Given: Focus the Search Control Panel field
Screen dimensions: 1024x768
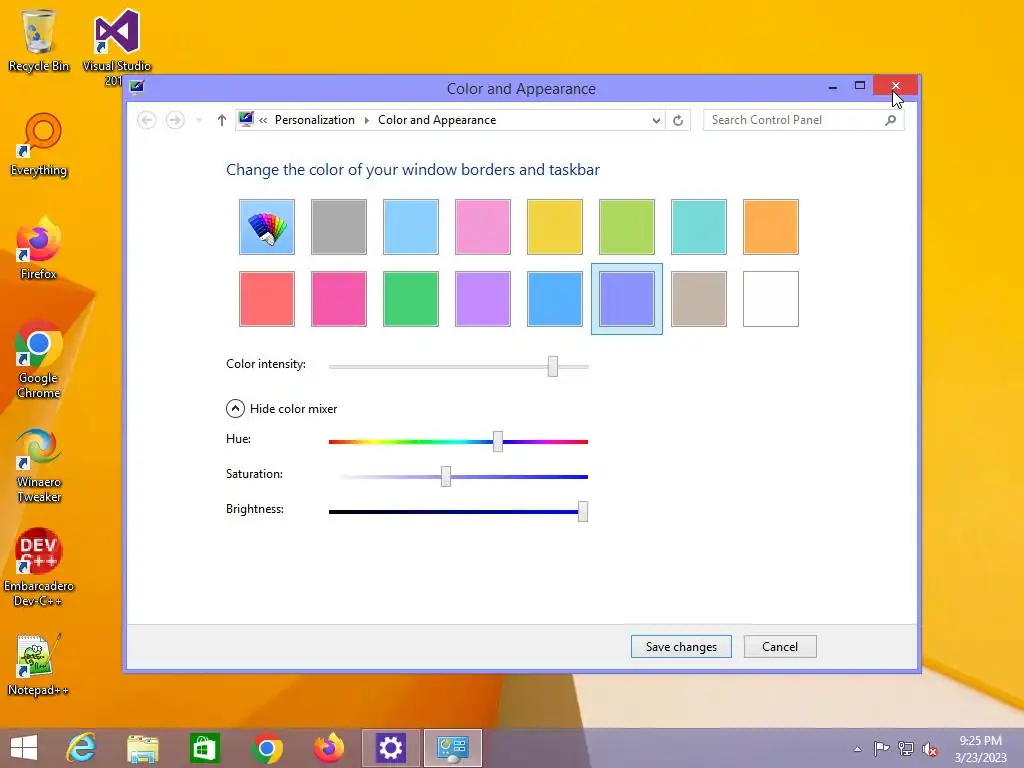Looking at the screenshot, I should (x=803, y=120).
